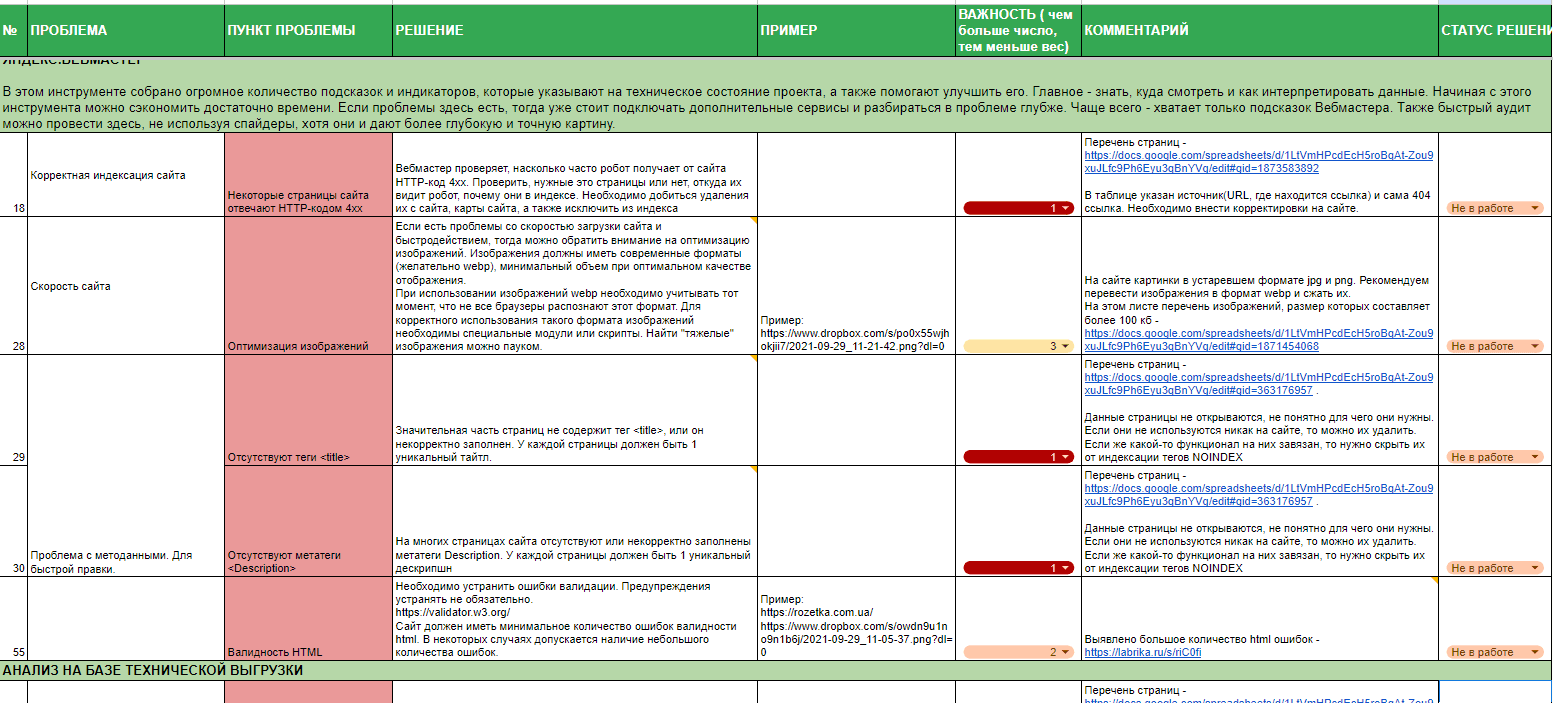1553x703 pixels.
Task: Select the 'РЕШЕНИЕ' column header cell
Action: pos(574,30)
